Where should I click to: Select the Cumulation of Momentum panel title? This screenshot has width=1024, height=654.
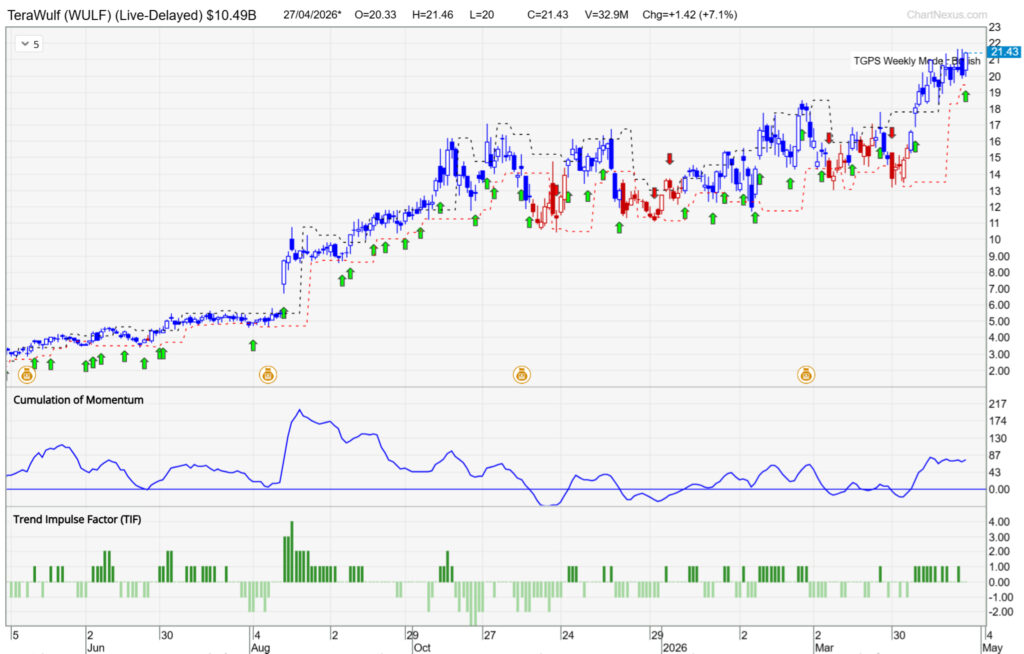click(78, 400)
